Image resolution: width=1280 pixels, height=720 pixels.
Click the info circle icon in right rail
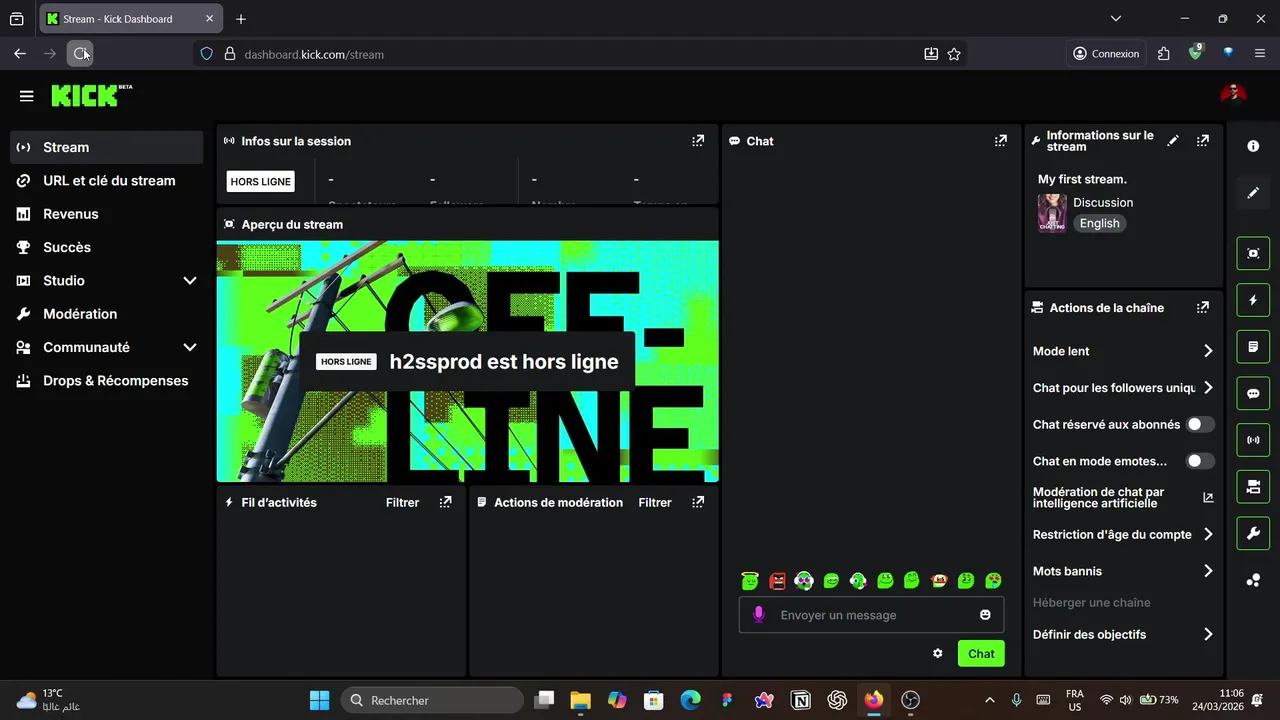1253,146
